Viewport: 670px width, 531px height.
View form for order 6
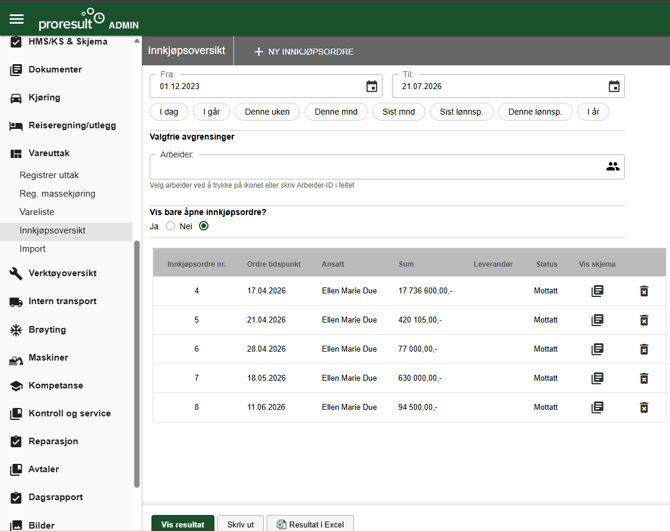pos(597,349)
